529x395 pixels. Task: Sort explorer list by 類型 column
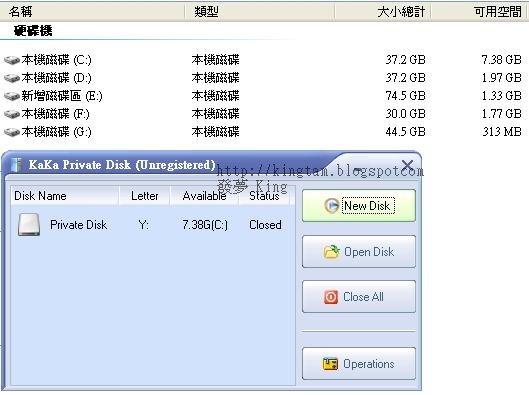[x=259, y=12]
